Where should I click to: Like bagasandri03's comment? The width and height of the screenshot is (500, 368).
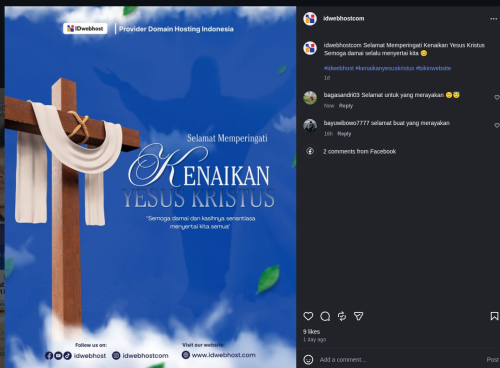497,97
